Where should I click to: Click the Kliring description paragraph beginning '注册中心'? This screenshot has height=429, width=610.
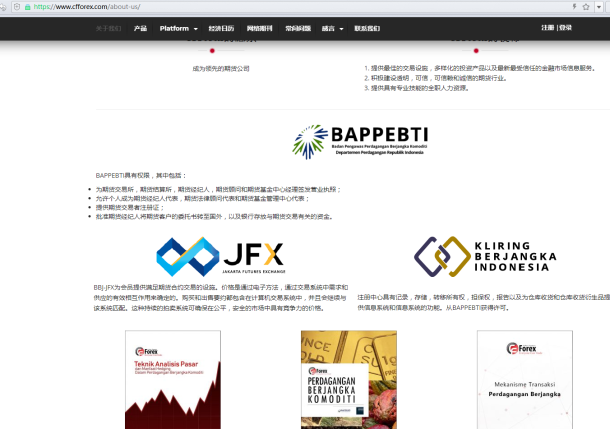484,302
